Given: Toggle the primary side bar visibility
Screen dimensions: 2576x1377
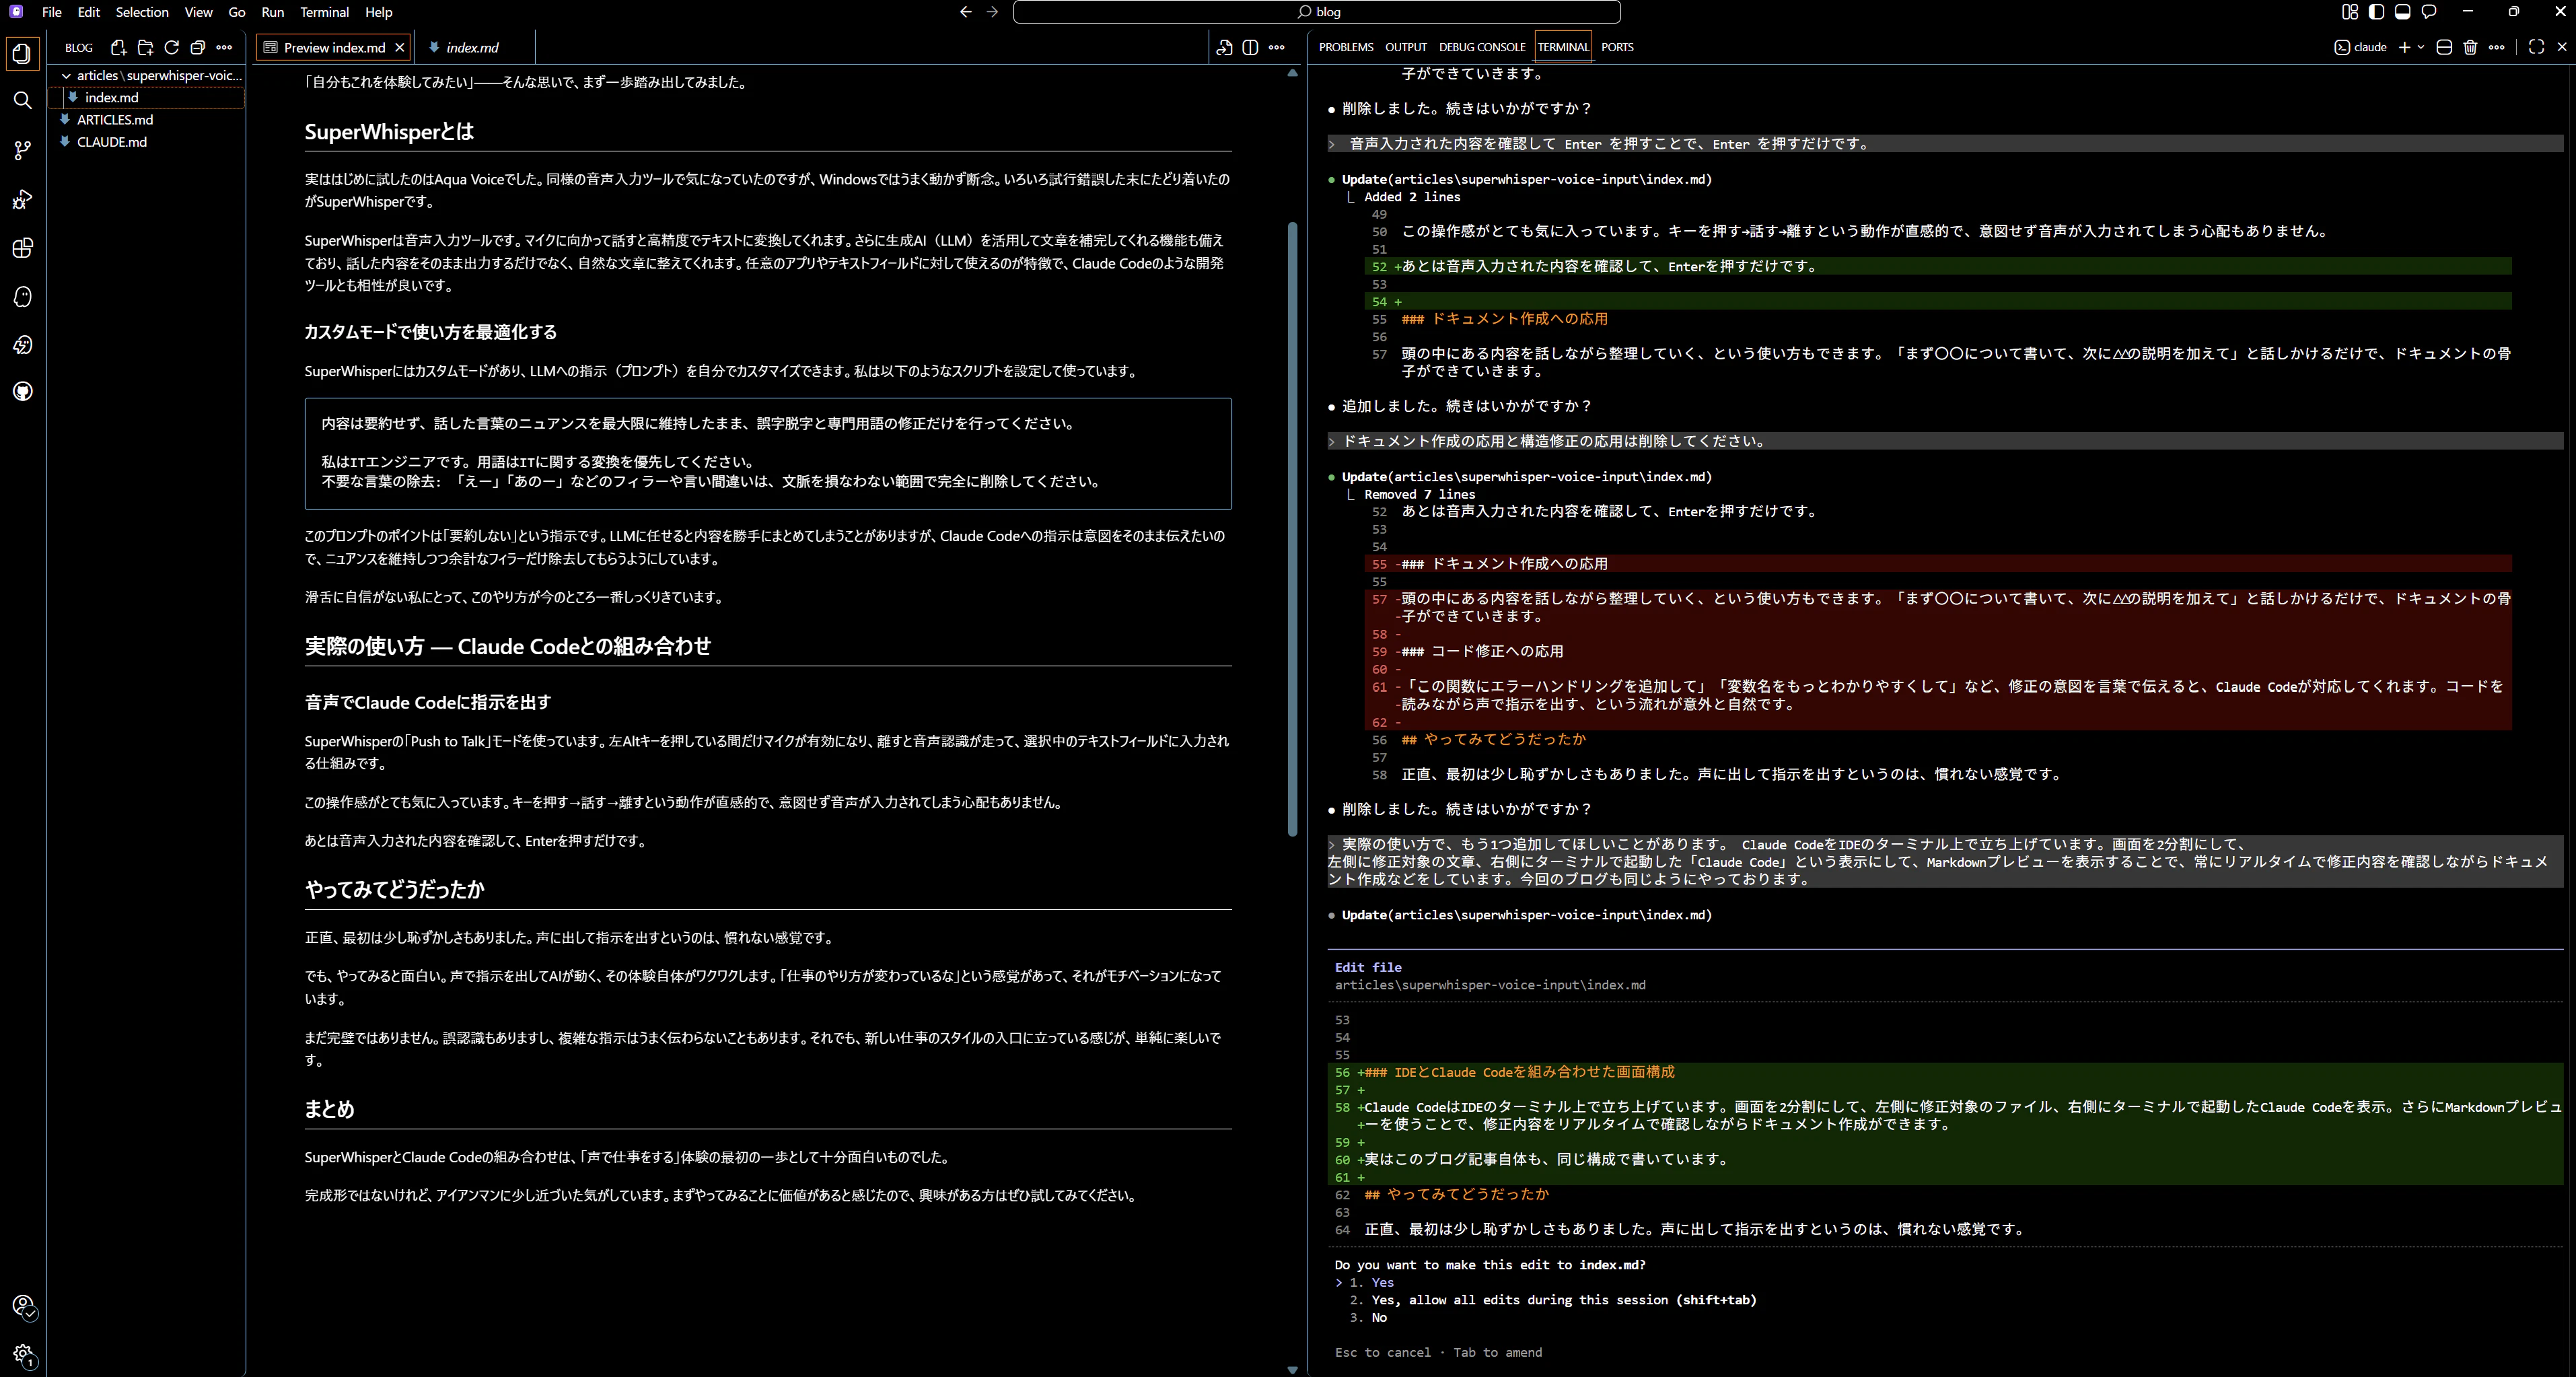Looking at the screenshot, I should [2377, 12].
